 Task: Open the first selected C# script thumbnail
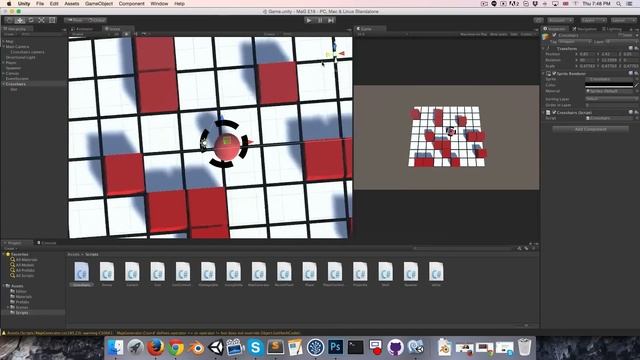click(81, 271)
